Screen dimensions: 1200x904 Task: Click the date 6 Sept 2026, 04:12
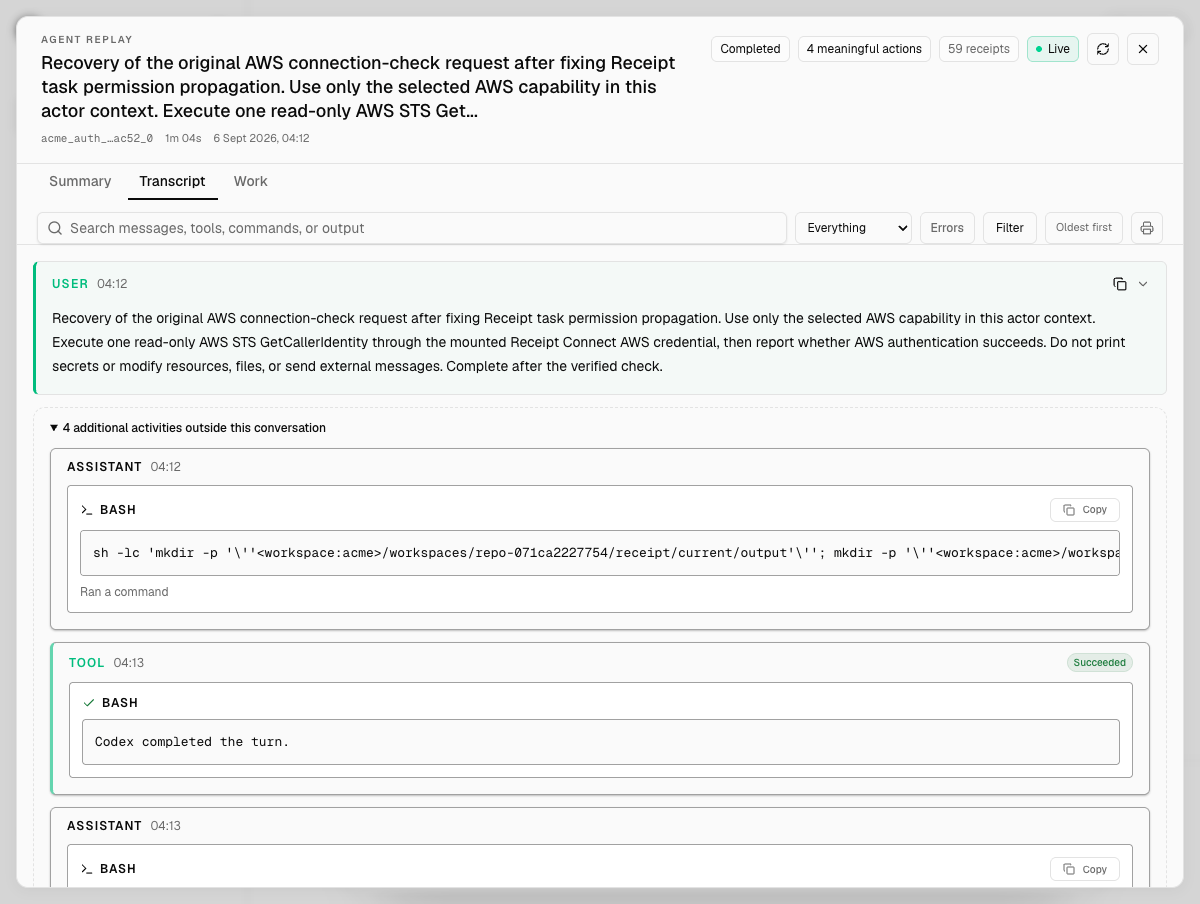pos(261,139)
